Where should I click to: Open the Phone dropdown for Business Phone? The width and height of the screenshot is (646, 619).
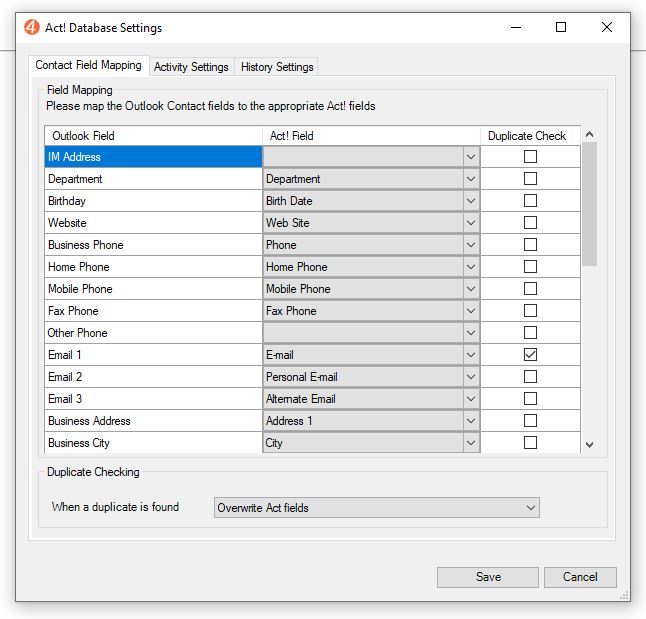(470, 245)
